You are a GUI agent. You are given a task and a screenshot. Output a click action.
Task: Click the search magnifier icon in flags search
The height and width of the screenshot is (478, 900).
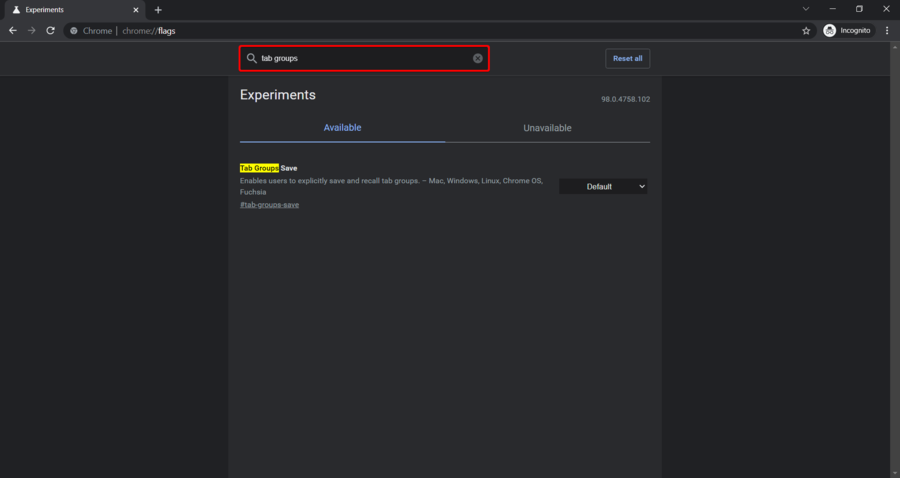pos(251,59)
